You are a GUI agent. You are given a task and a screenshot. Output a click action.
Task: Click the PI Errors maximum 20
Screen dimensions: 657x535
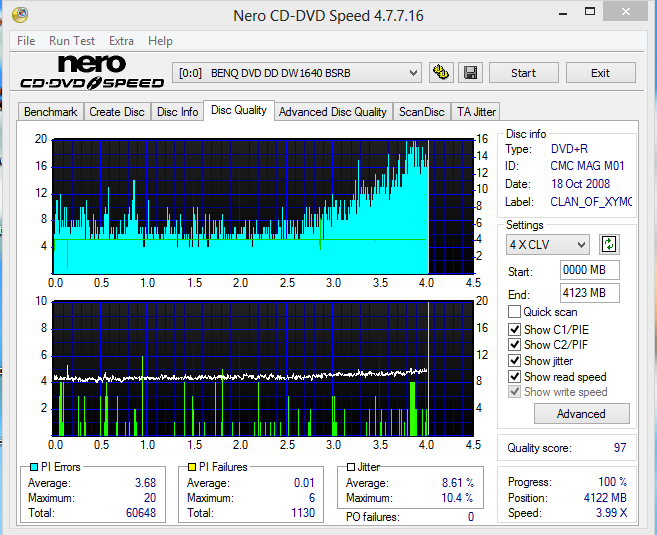[150, 498]
